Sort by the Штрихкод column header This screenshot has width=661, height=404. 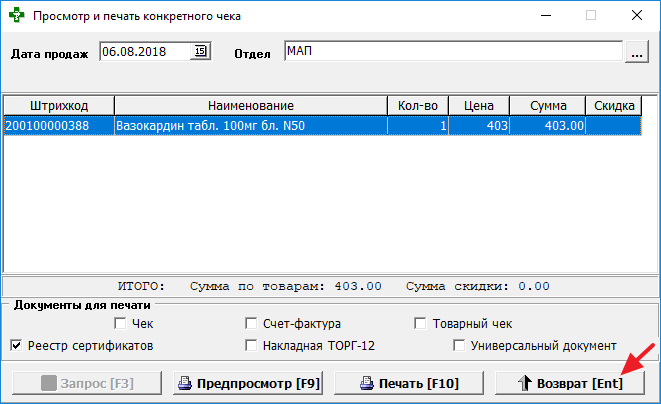[59, 105]
